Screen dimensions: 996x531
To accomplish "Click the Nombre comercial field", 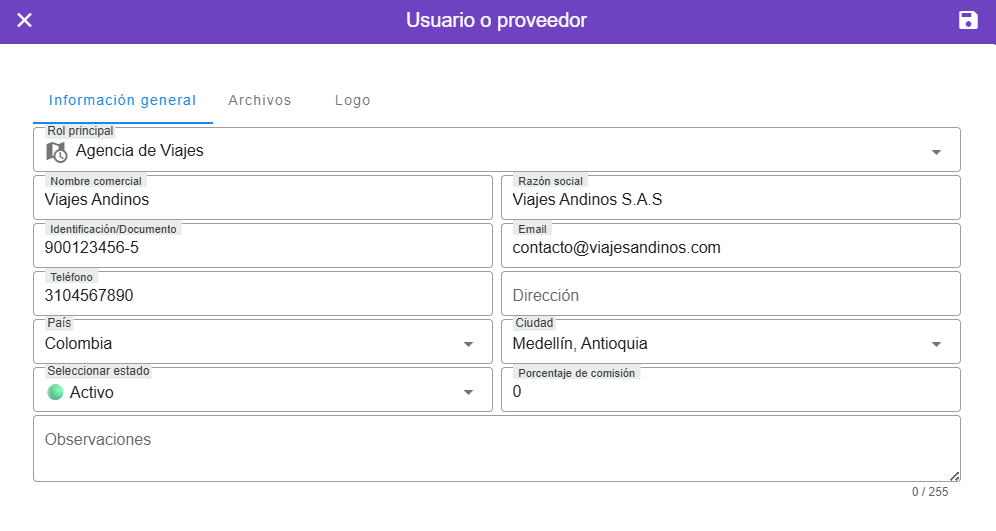I will (262, 200).
